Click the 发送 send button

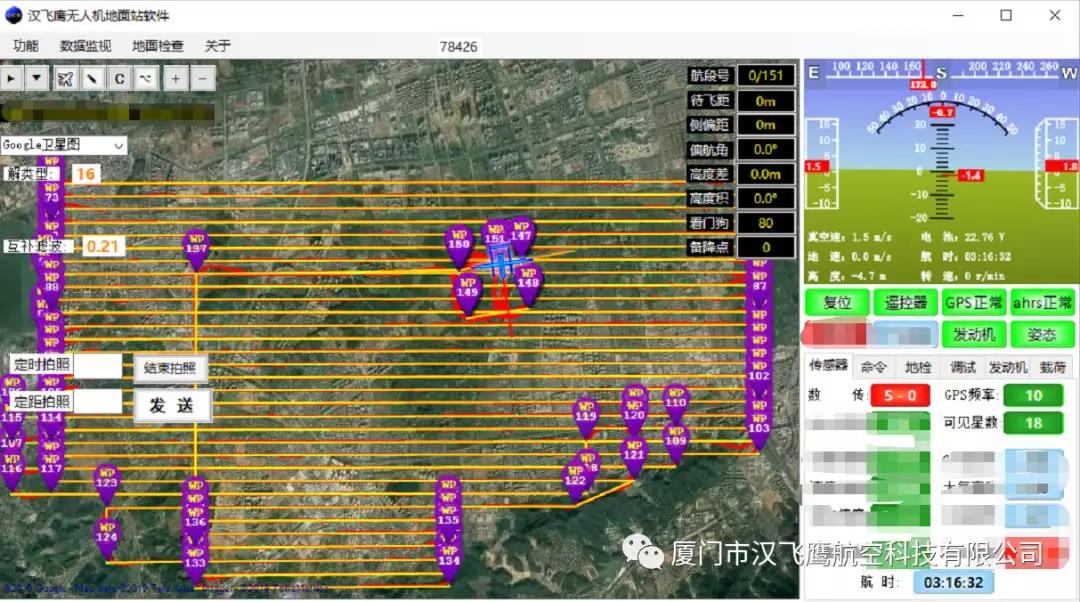tap(172, 407)
